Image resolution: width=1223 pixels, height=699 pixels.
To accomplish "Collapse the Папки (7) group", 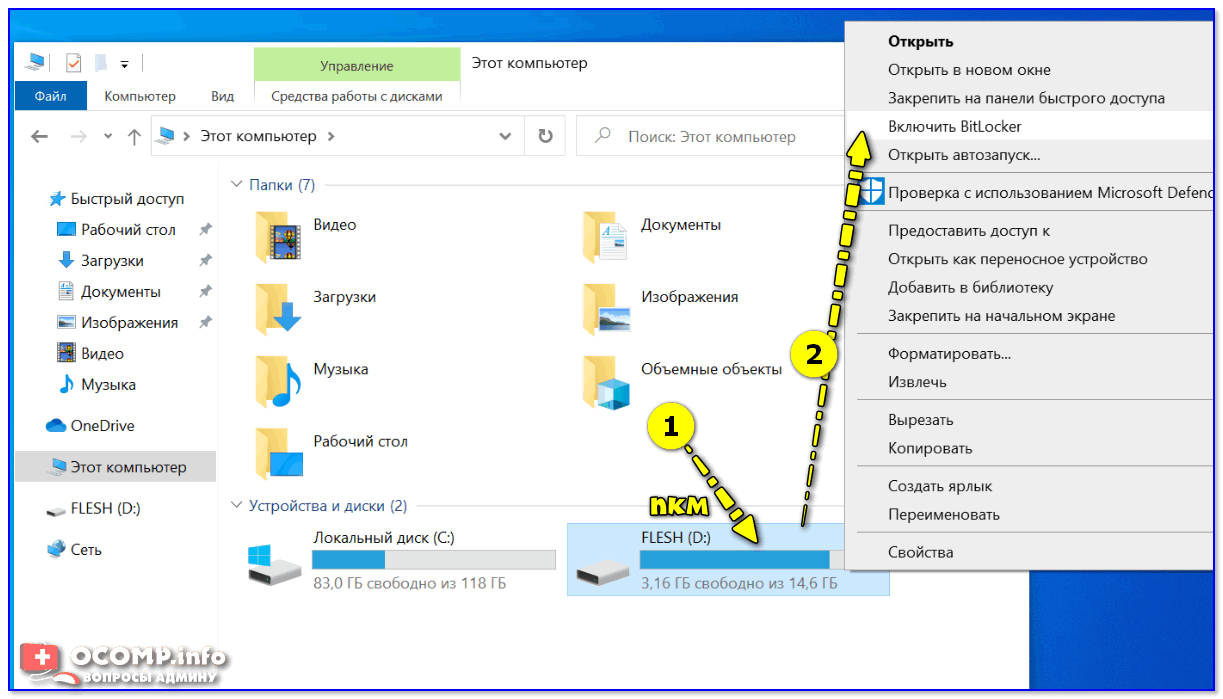I will [x=237, y=185].
